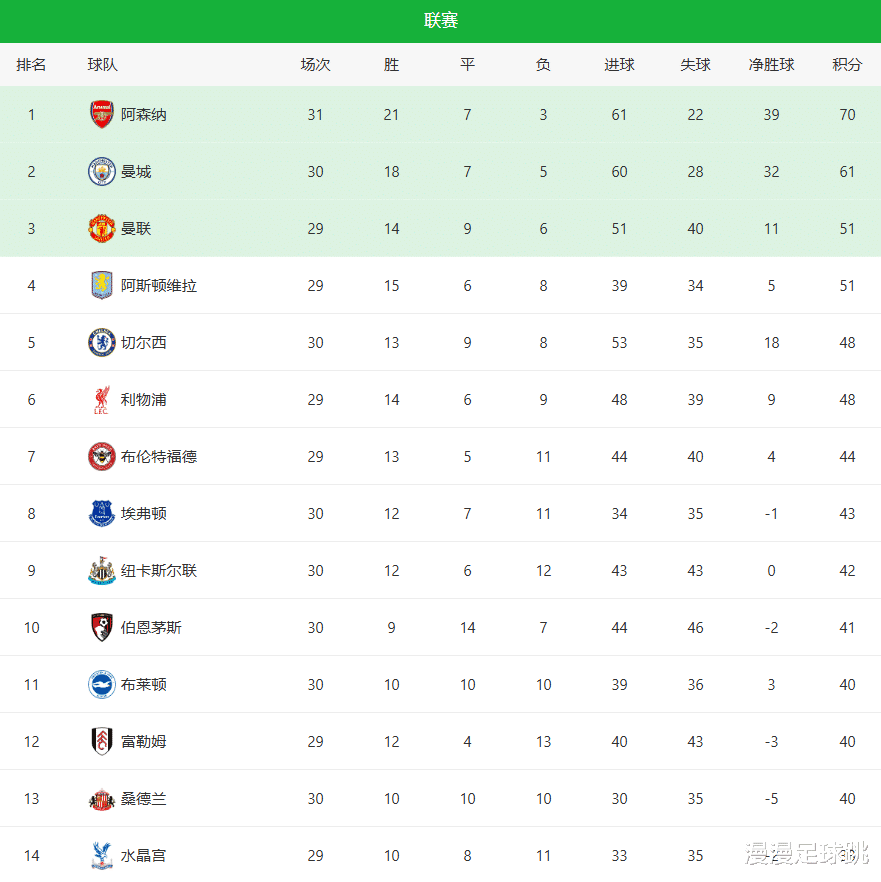Click the Everton club crest icon
881x882 pixels.
[x=102, y=513]
